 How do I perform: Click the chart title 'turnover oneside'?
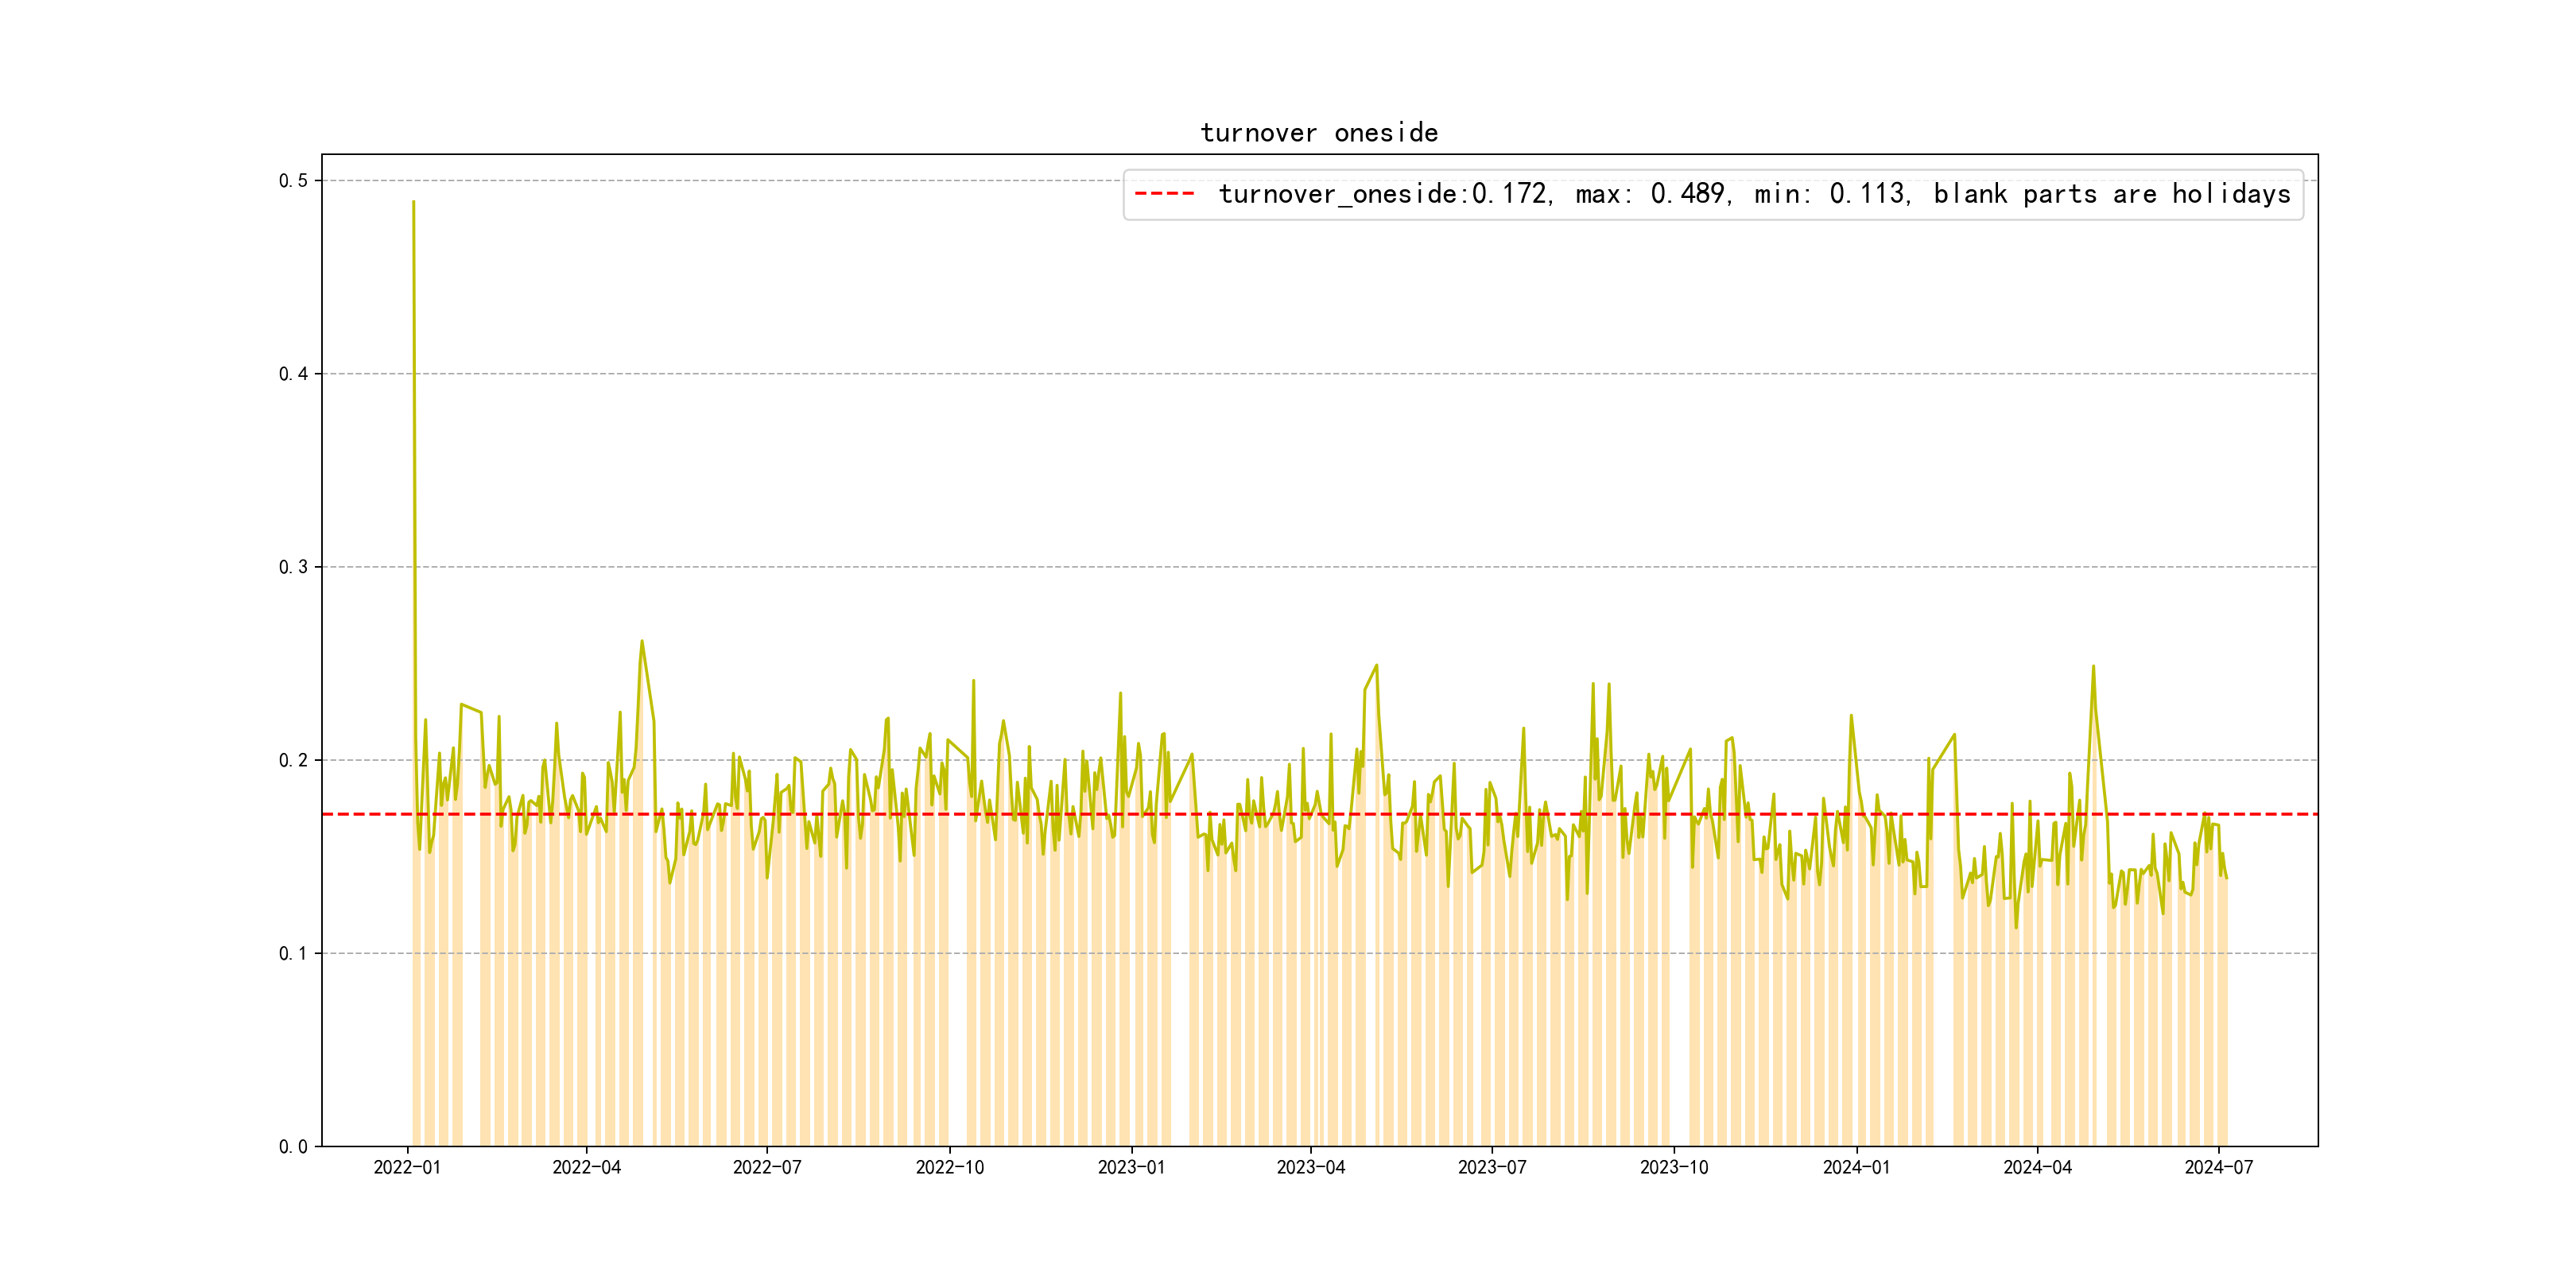pyautogui.click(x=1318, y=133)
